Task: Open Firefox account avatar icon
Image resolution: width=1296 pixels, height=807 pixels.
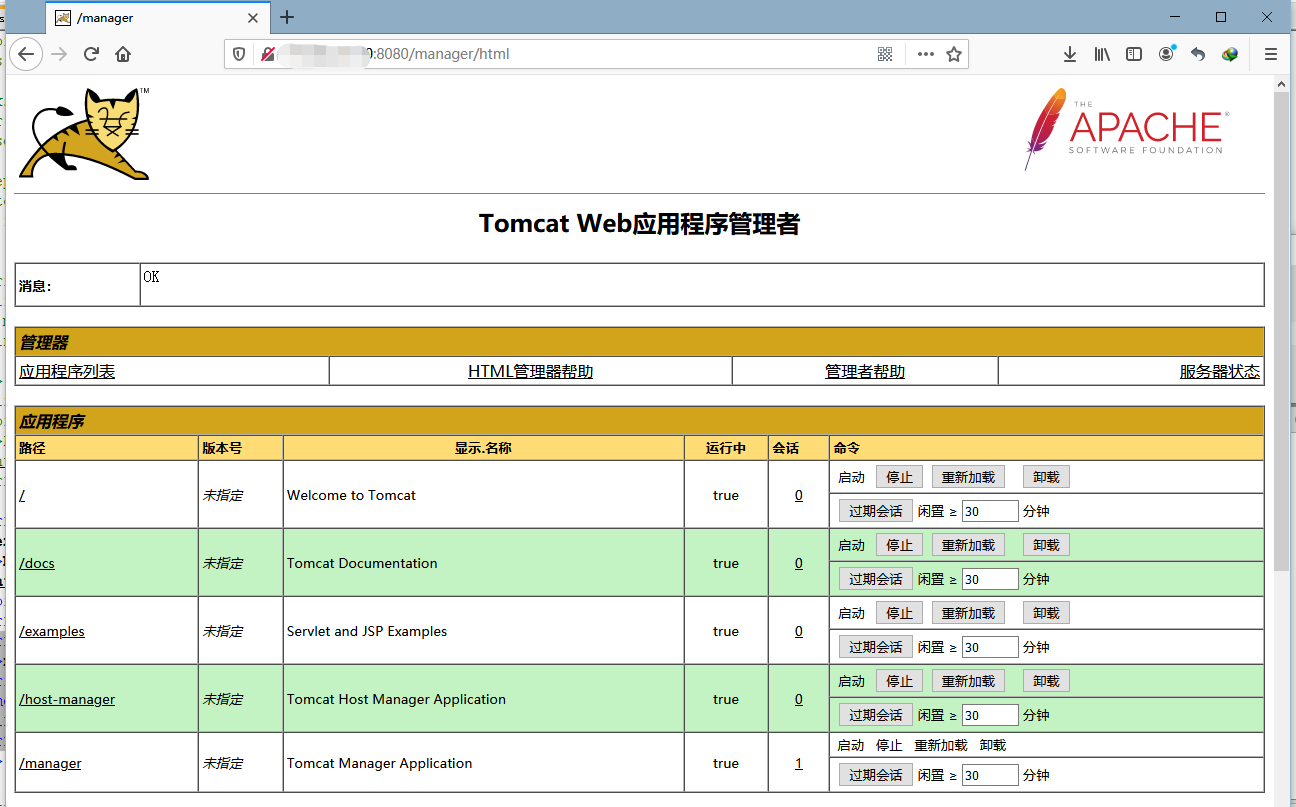Action: click(1166, 54)
